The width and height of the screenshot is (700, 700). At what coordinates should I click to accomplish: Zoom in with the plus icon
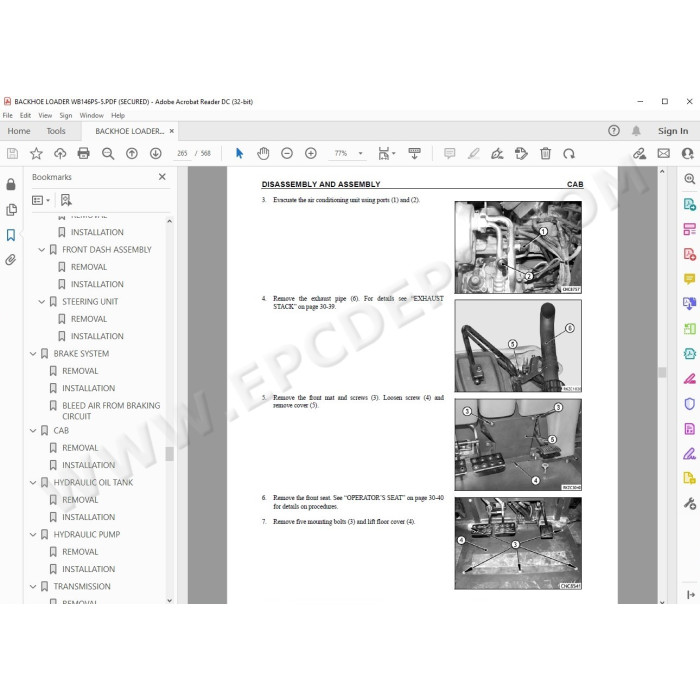[311, 154]
